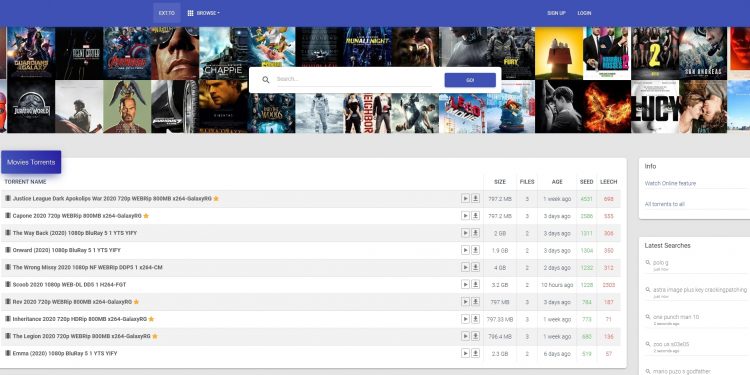
Task: Play The Wrong Missy 2020 online
Action: pos(465,267)
